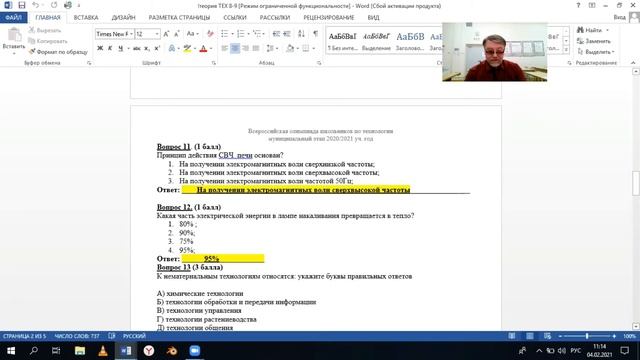
Task: Sort text alphabetically icon
Action: [301, 34]
